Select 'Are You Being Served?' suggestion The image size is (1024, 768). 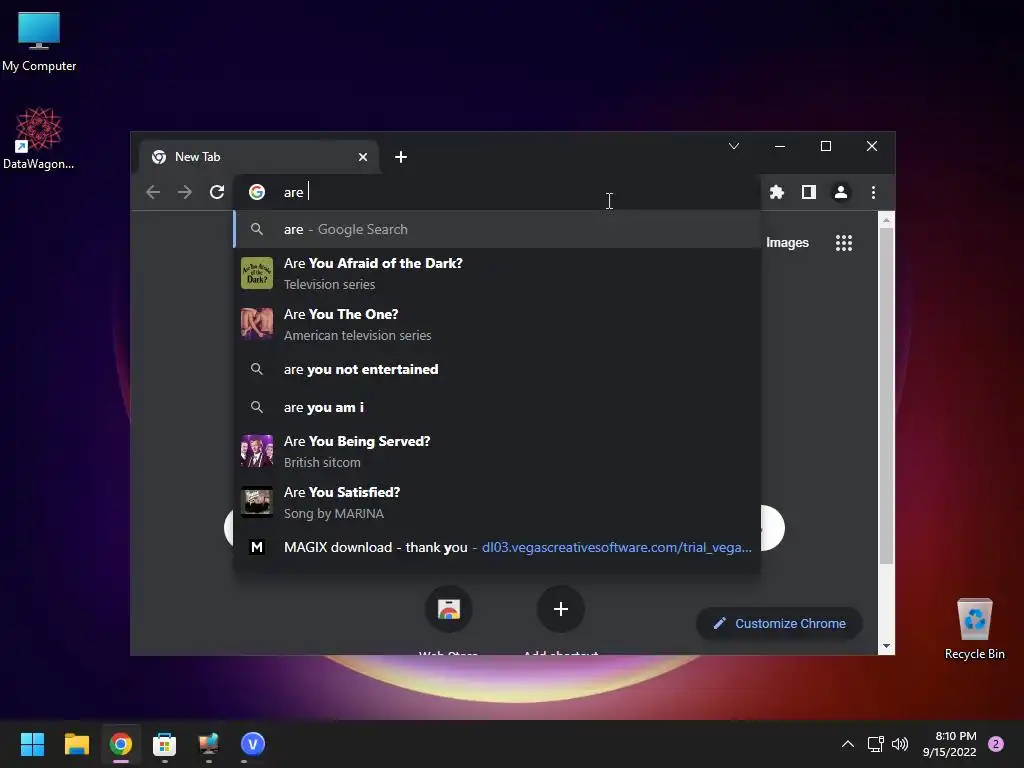497,451
